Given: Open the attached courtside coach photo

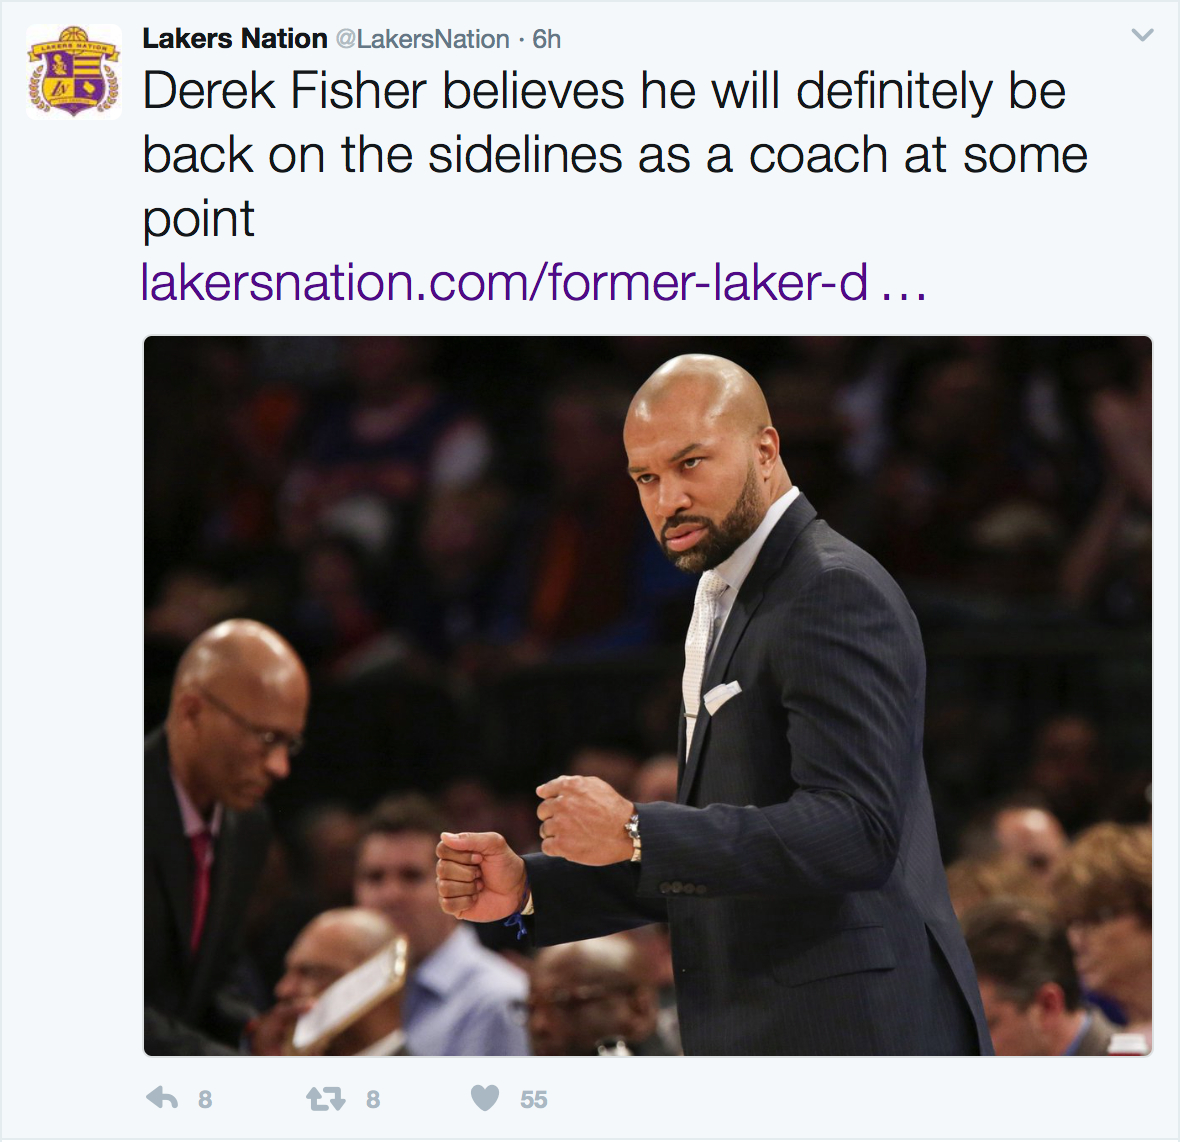Looking at the screenshot, I should [647, 696].
